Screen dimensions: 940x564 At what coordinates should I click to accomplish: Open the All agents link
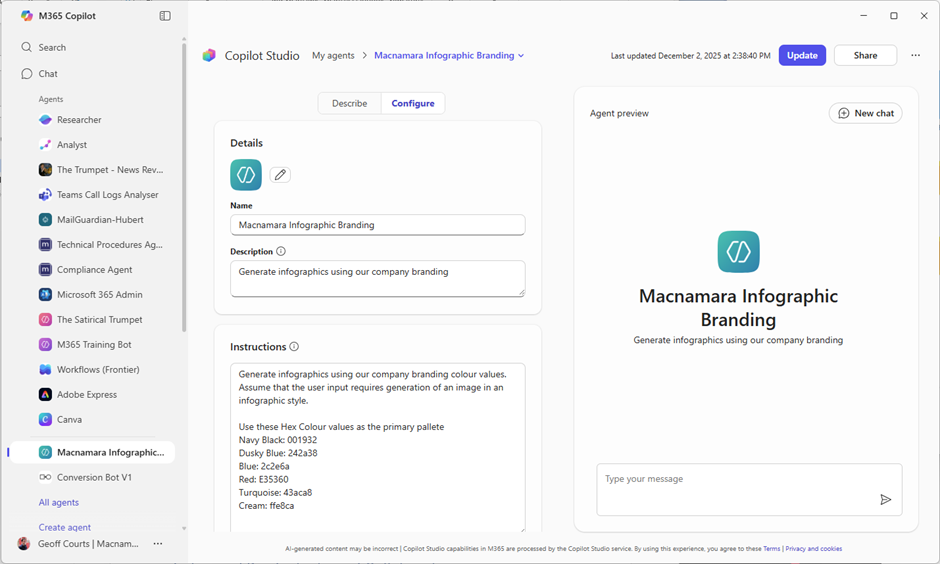point(59,502)
